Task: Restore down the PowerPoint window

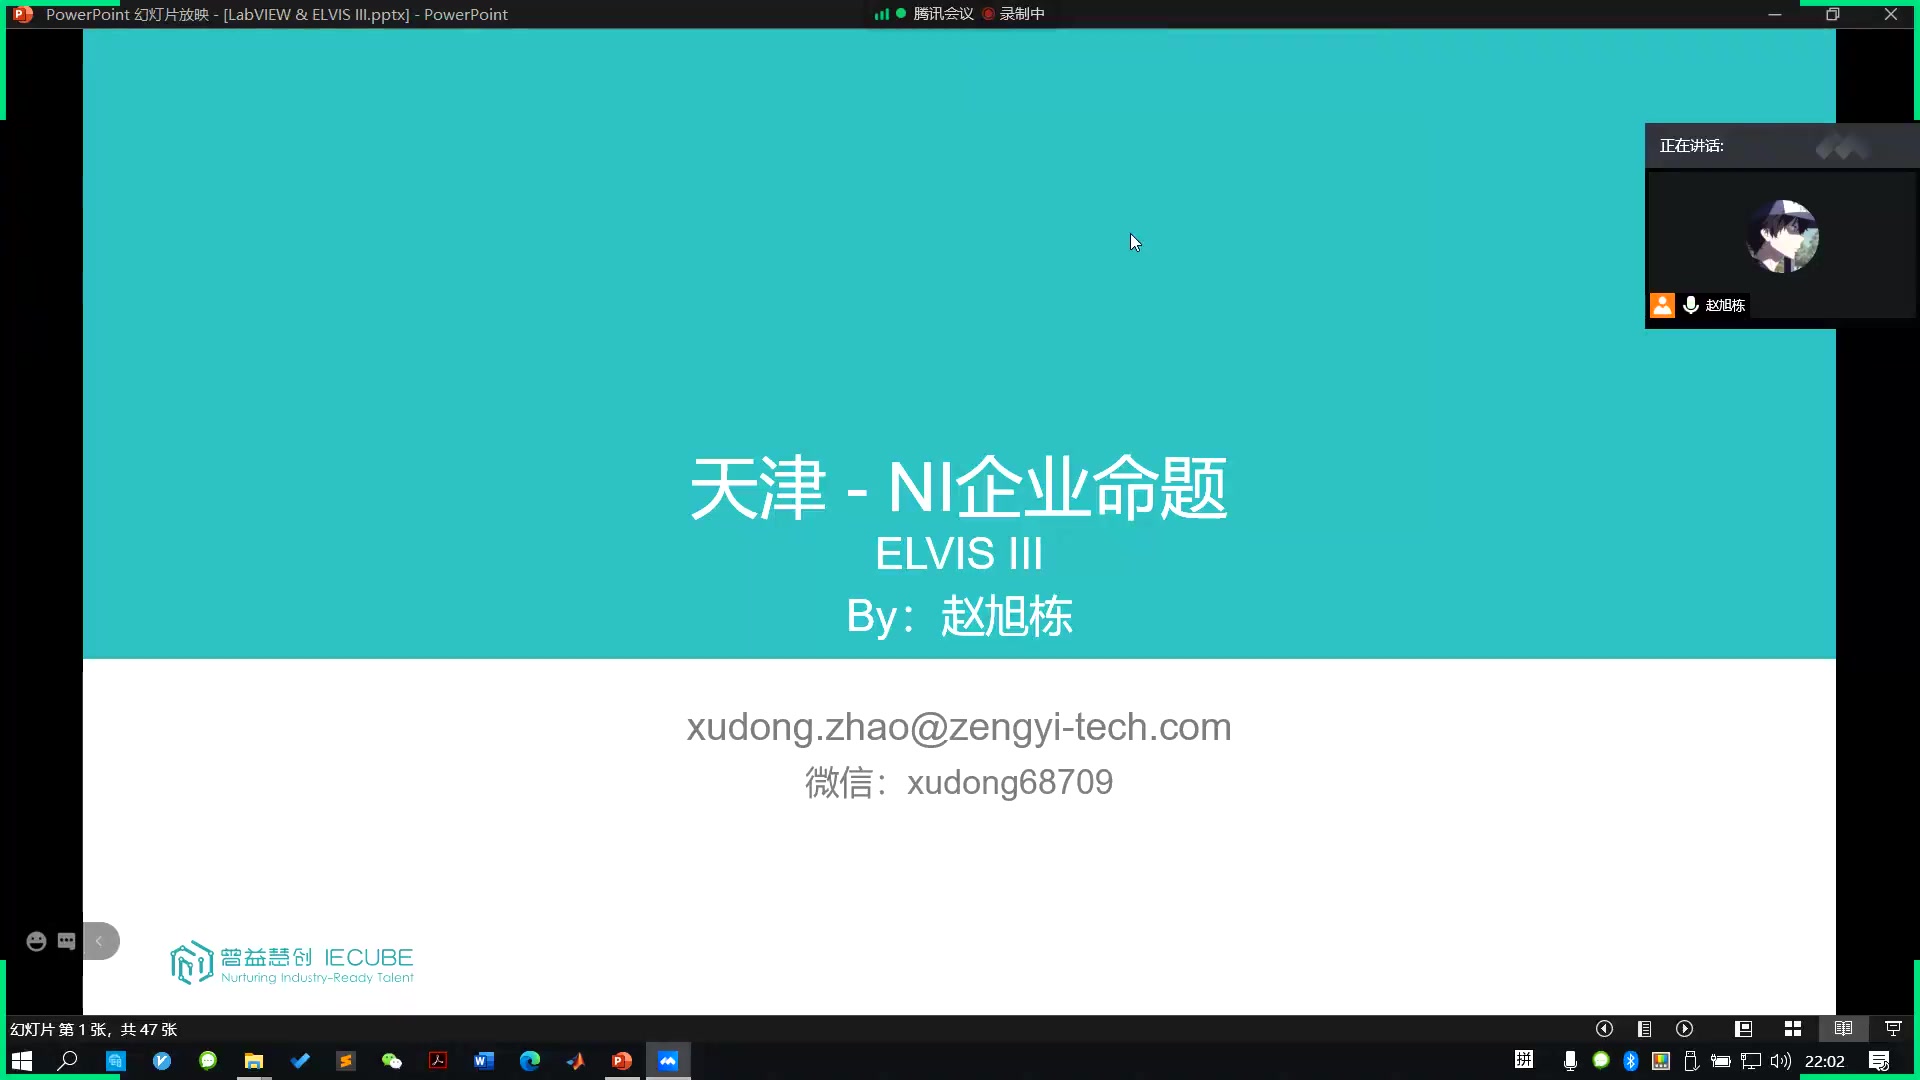Action: (x=1833, y=14)
